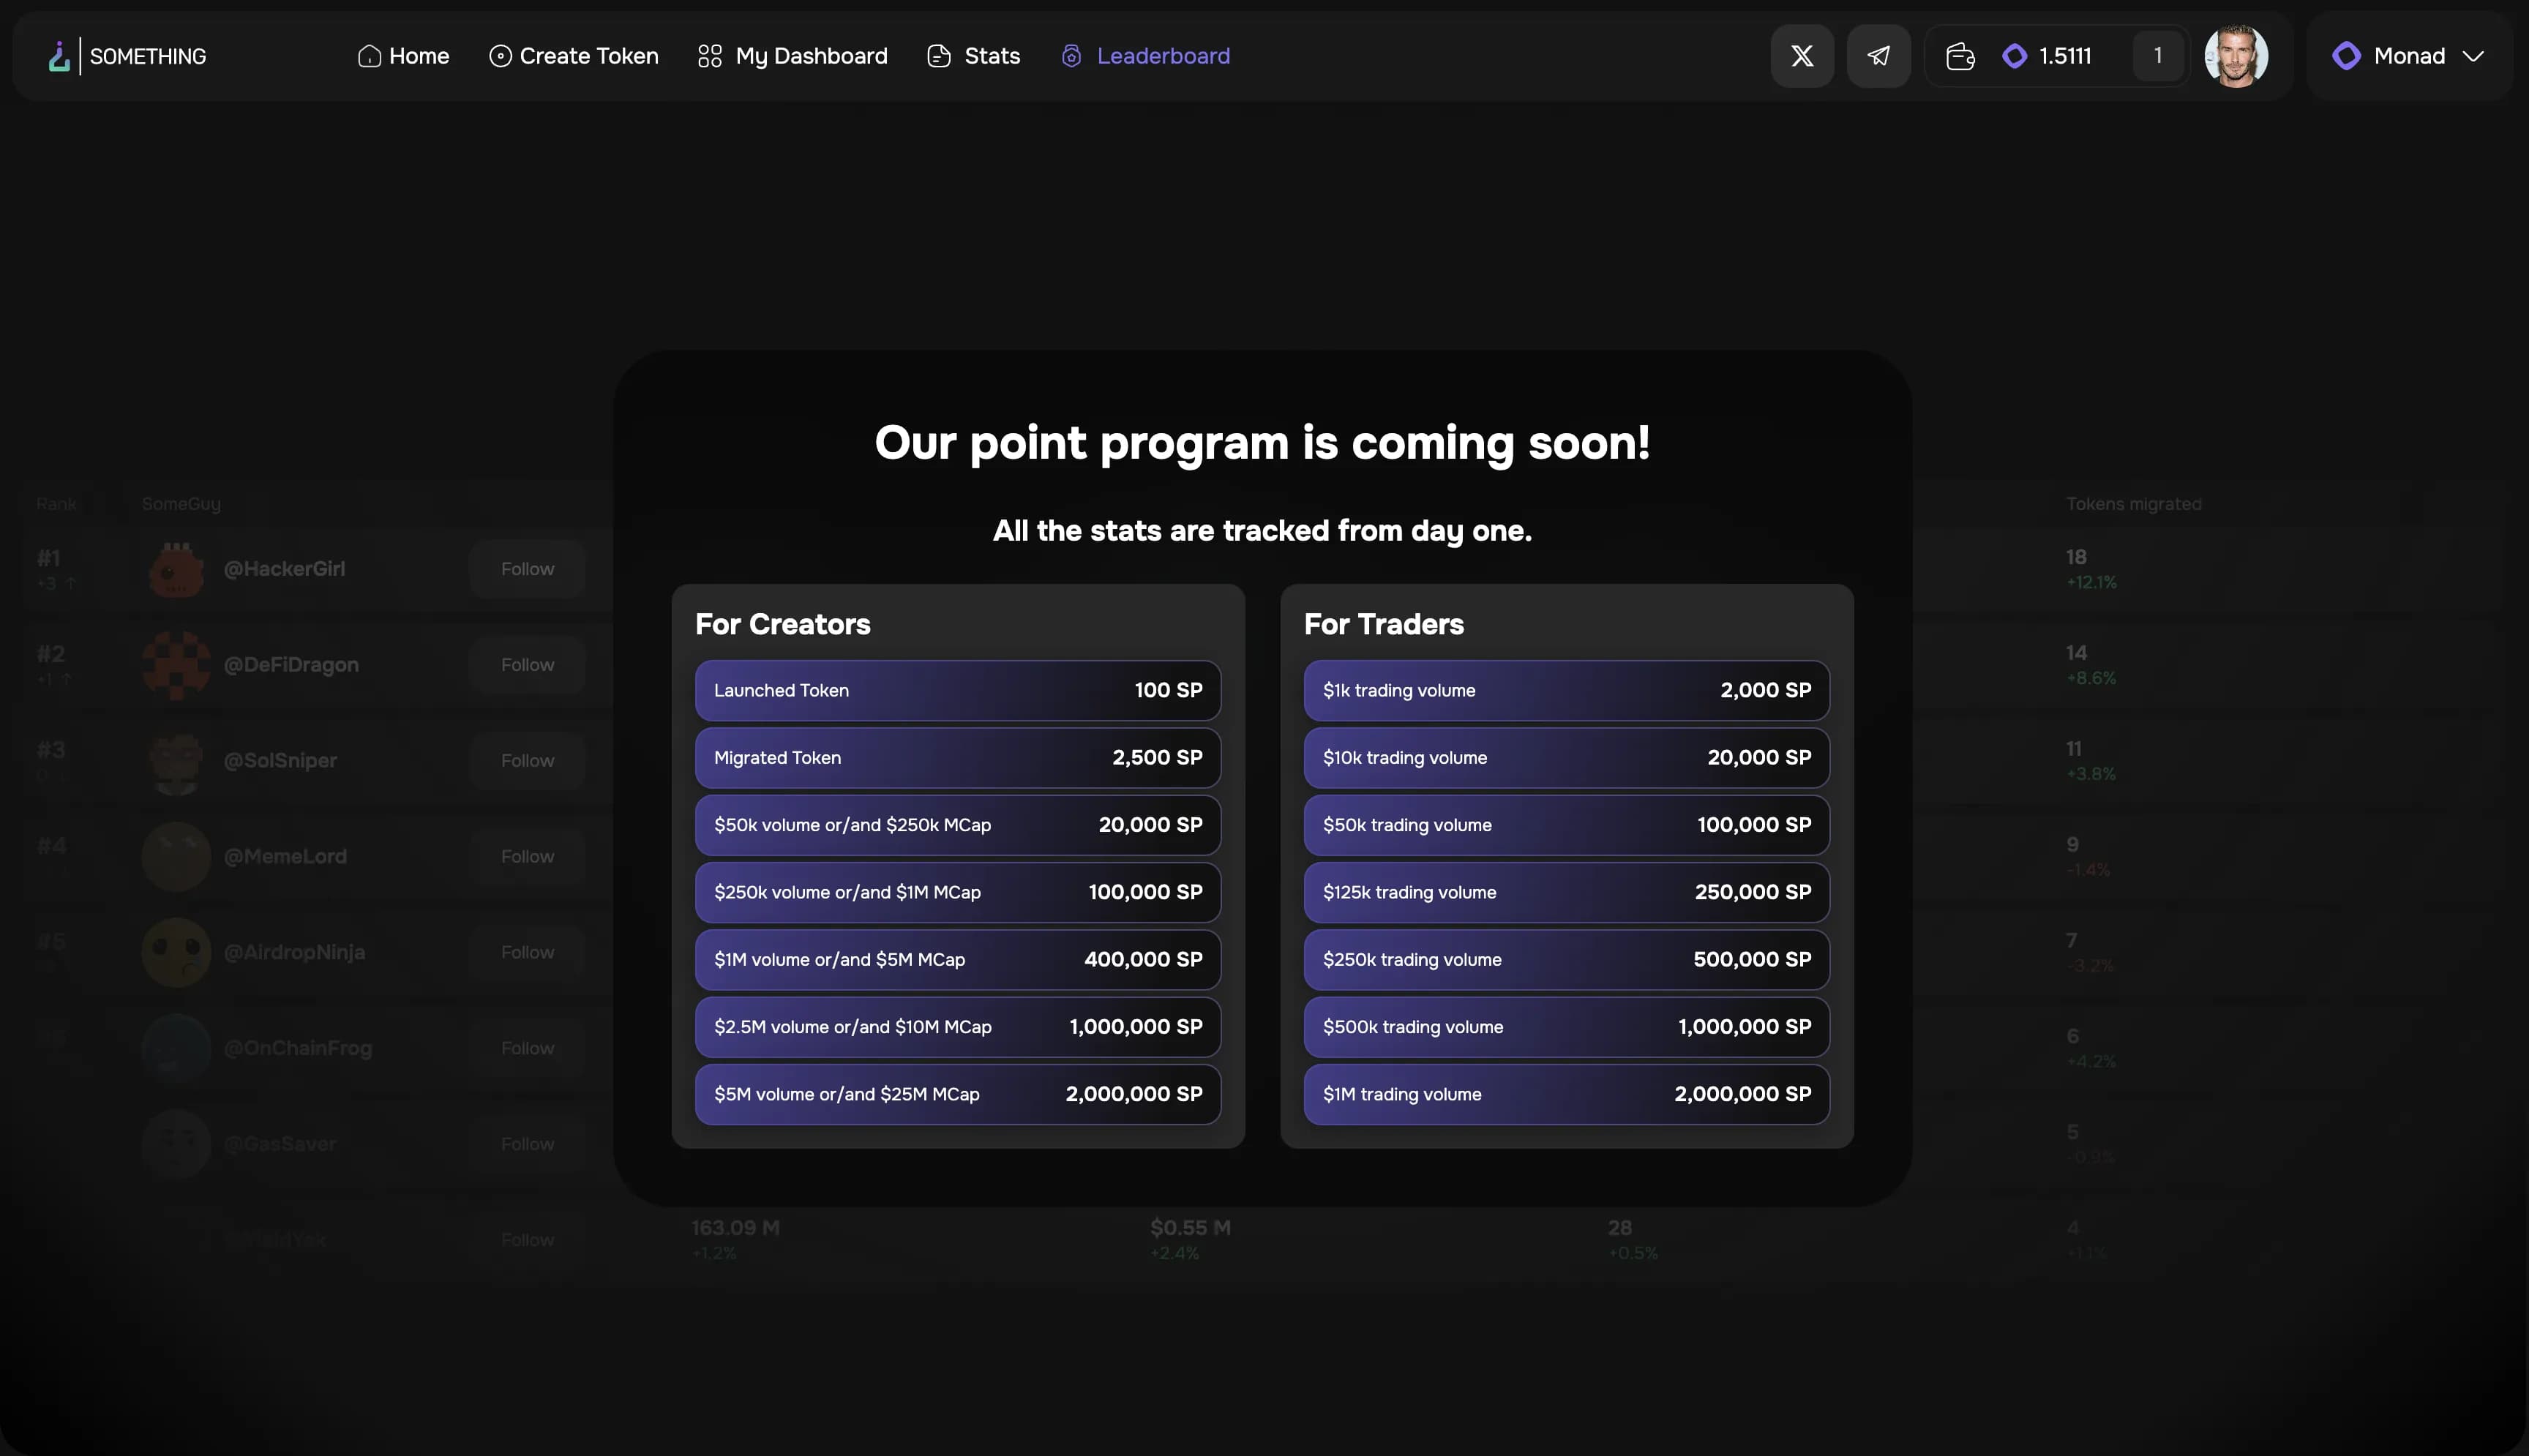Click the Stats document icon

[x=937, y=56]
